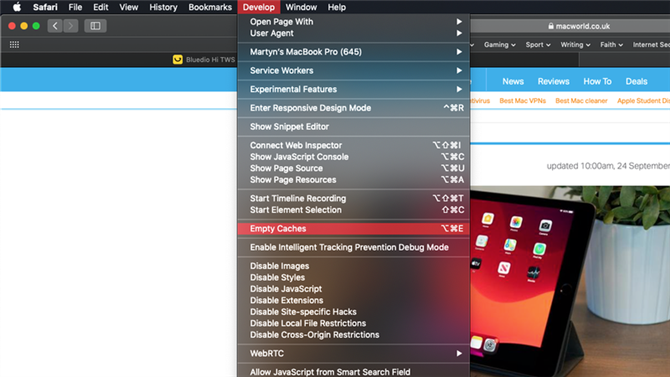Expand Open Page With submenu
670x377 pixels.
coord(354,22)
